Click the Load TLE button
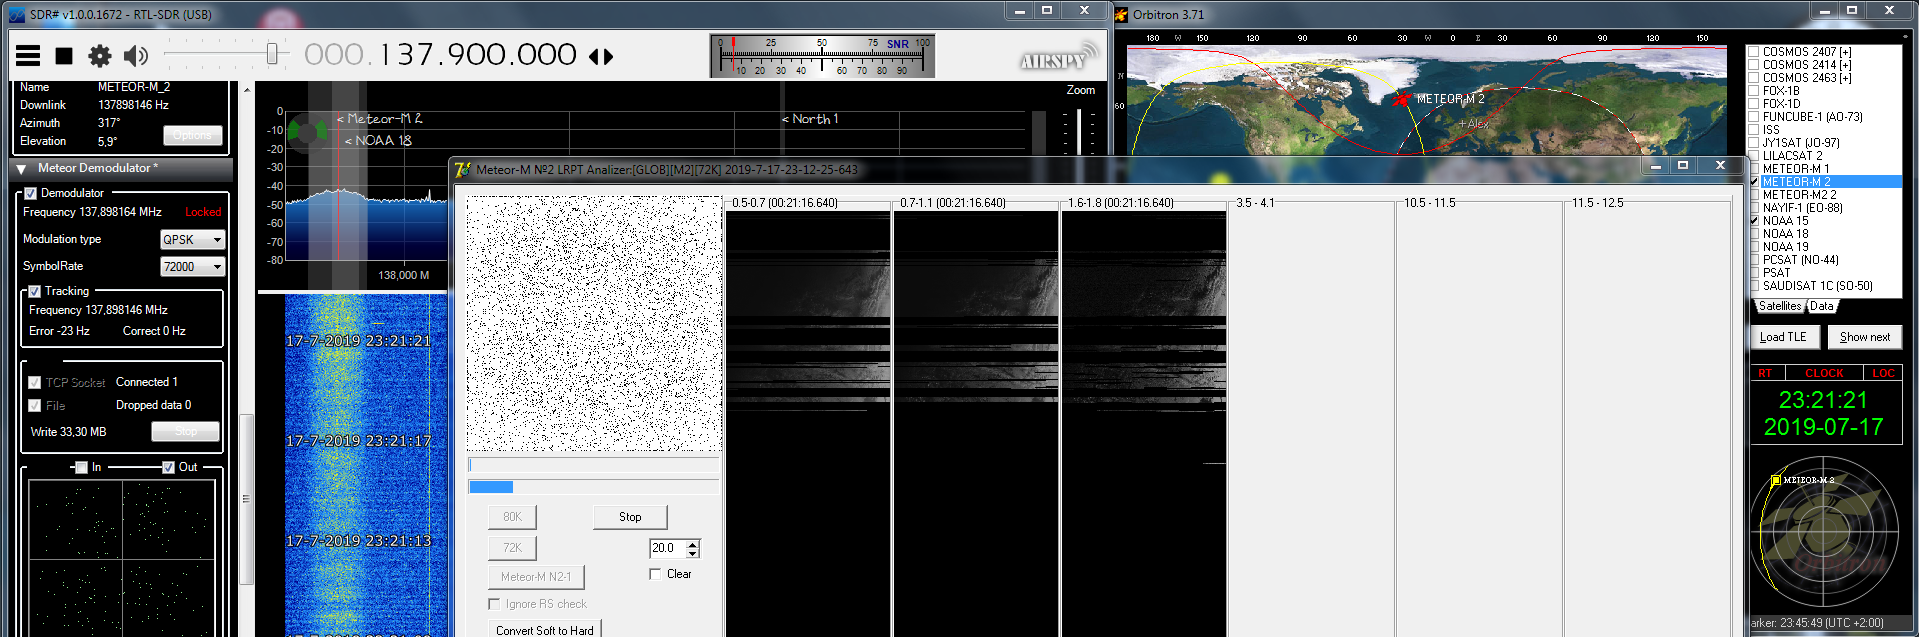 [1783, 337]
